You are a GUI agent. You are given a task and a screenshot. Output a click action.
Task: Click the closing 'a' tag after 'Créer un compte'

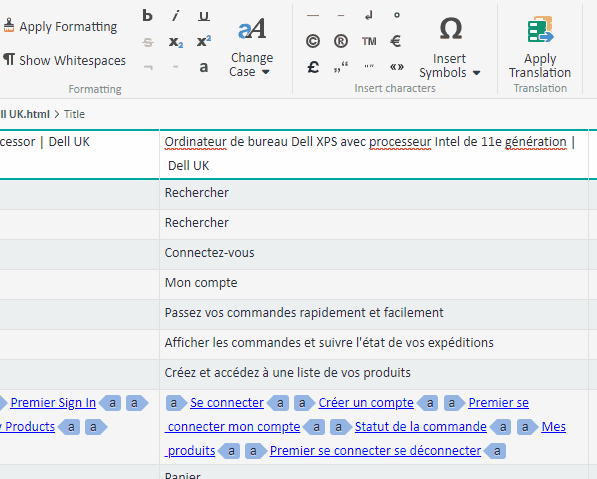tap(427, 403)
